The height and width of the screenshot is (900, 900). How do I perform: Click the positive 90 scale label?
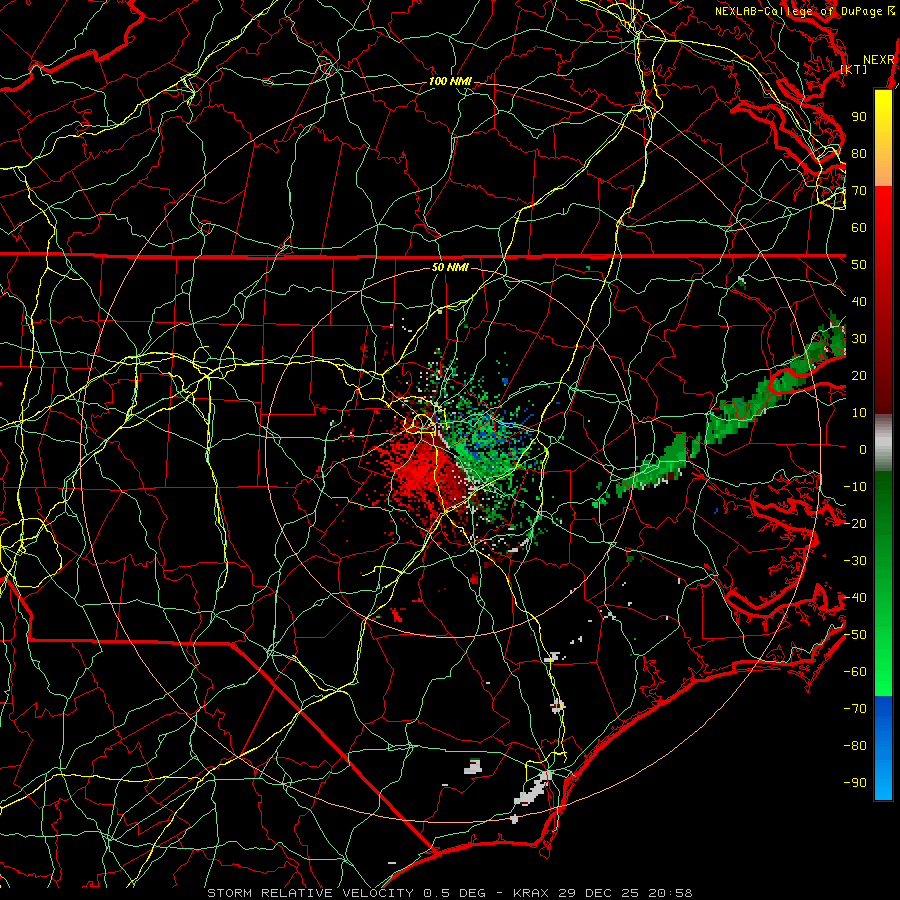click(x=859, y=116)
